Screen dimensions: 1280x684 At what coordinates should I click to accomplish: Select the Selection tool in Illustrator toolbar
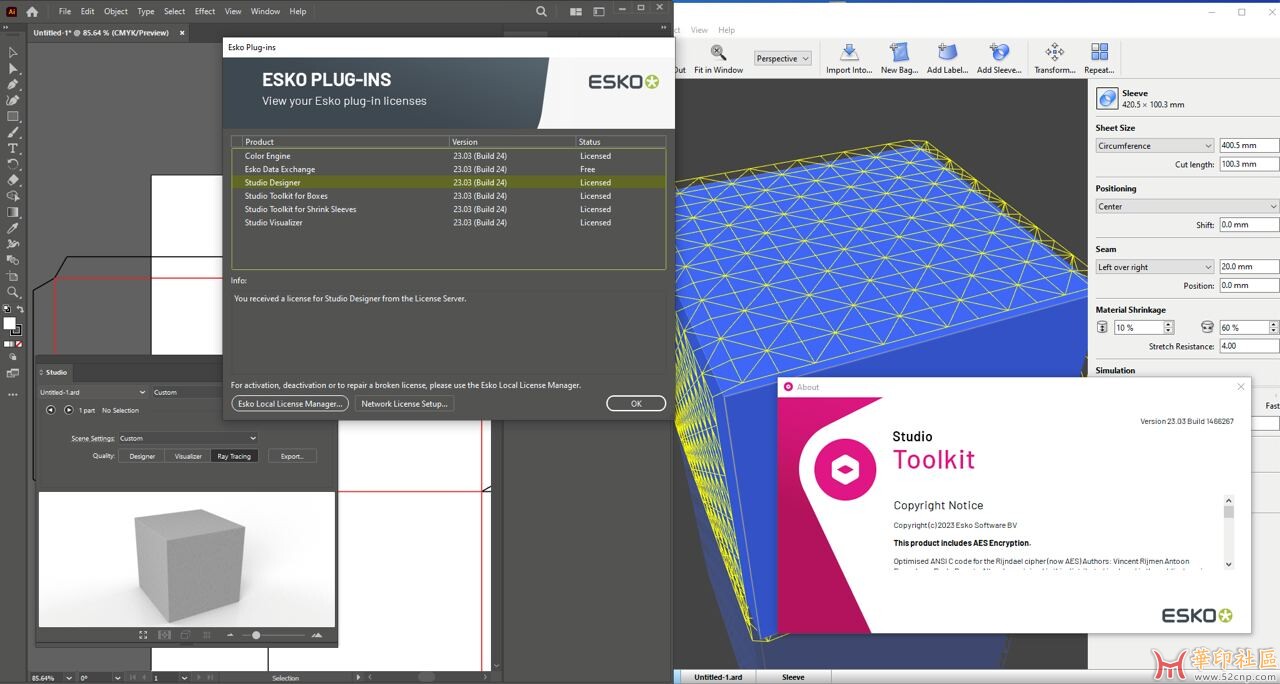click(13, 52)
